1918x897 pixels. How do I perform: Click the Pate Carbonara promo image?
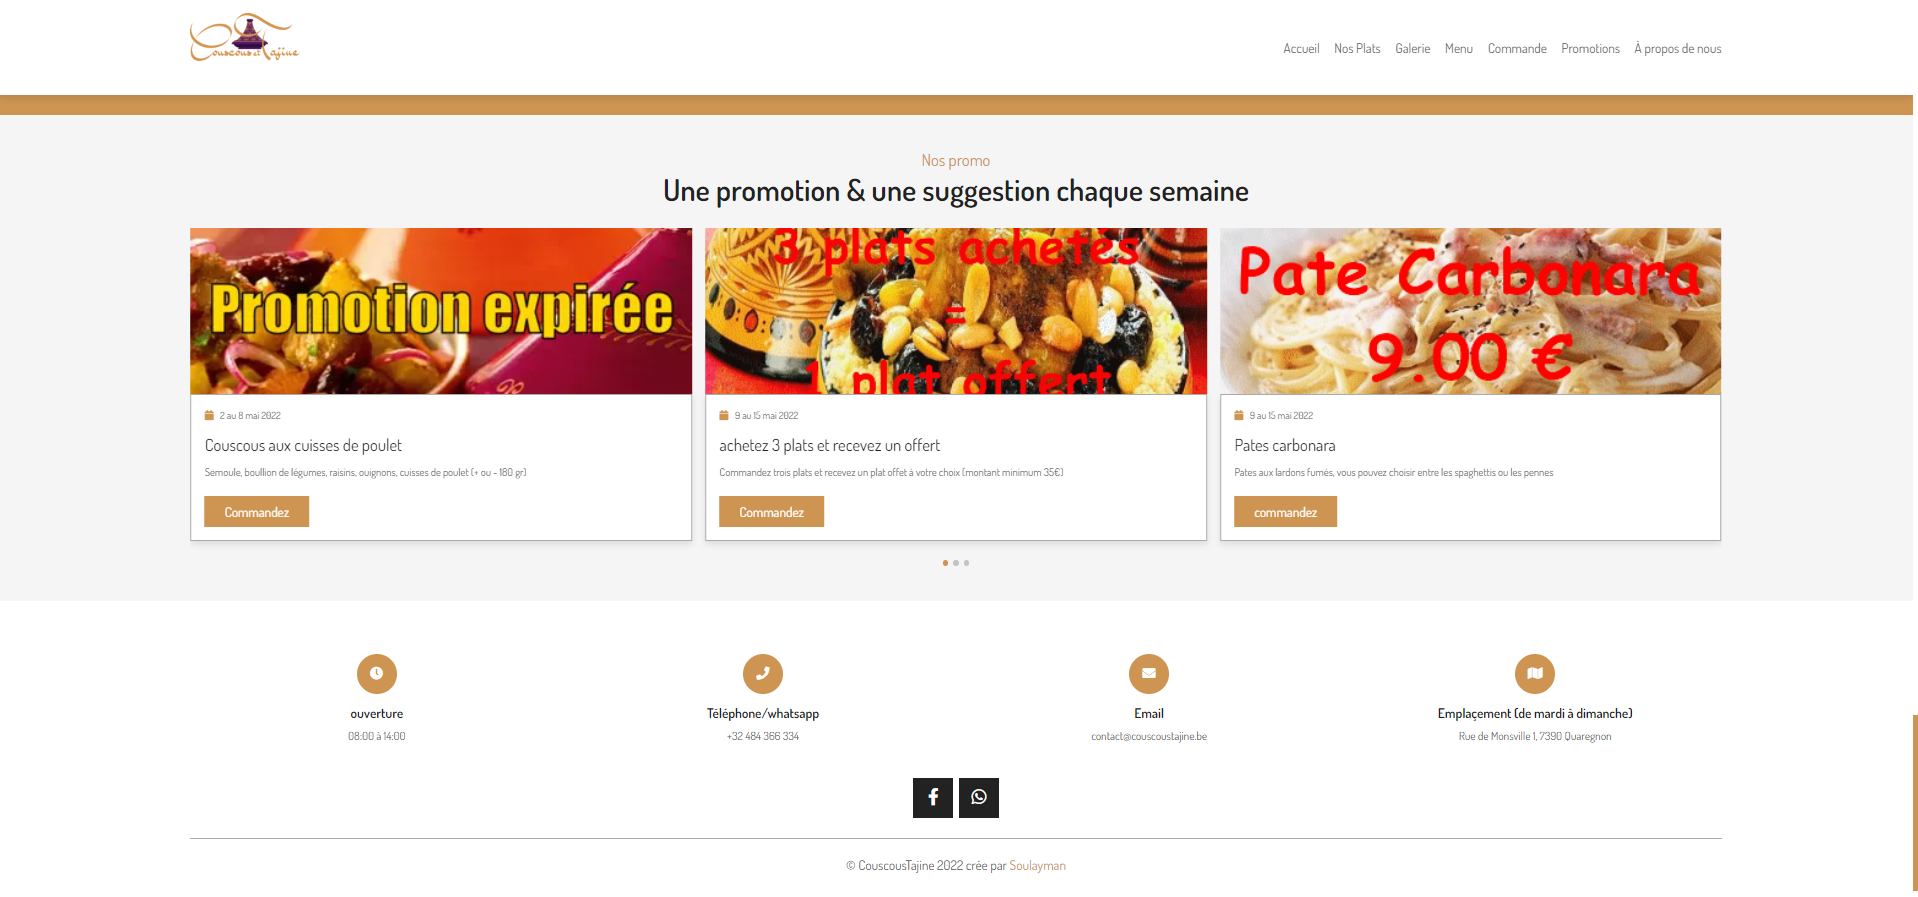1470,311
